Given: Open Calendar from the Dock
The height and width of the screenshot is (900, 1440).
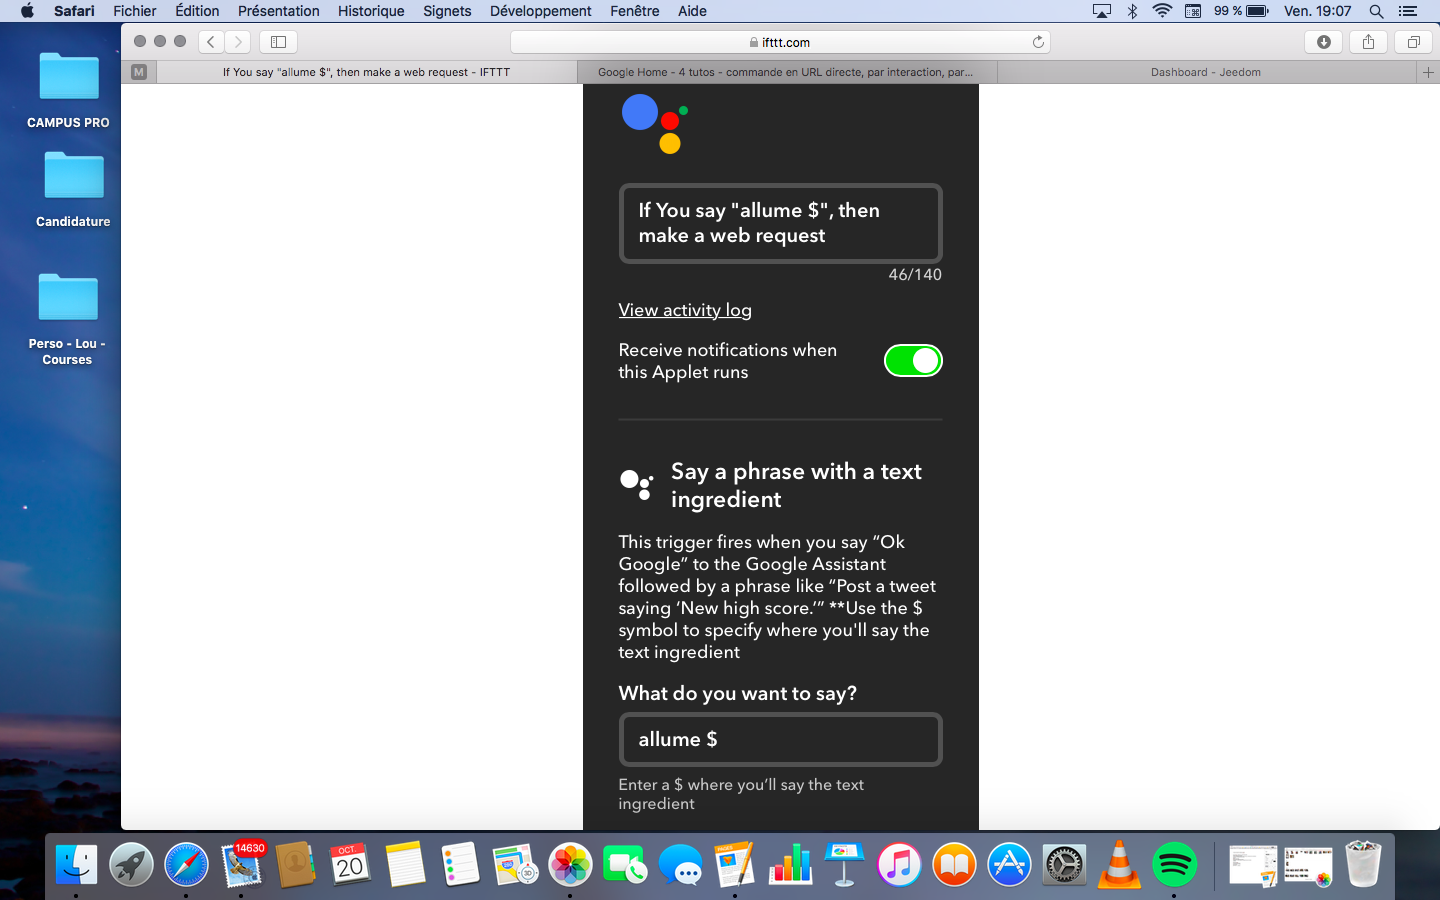Looking at the screenshot, I should (x=350, y=865).
